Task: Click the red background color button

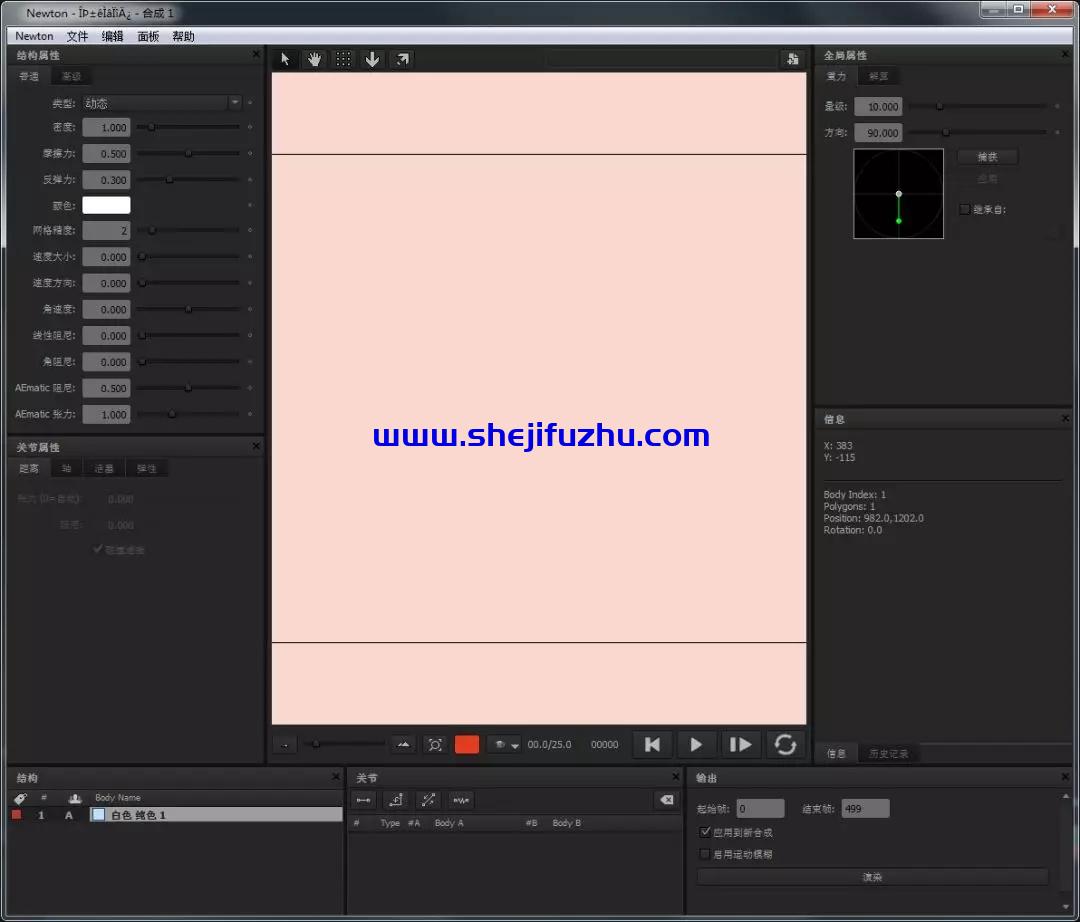Action: coord(467,744)
